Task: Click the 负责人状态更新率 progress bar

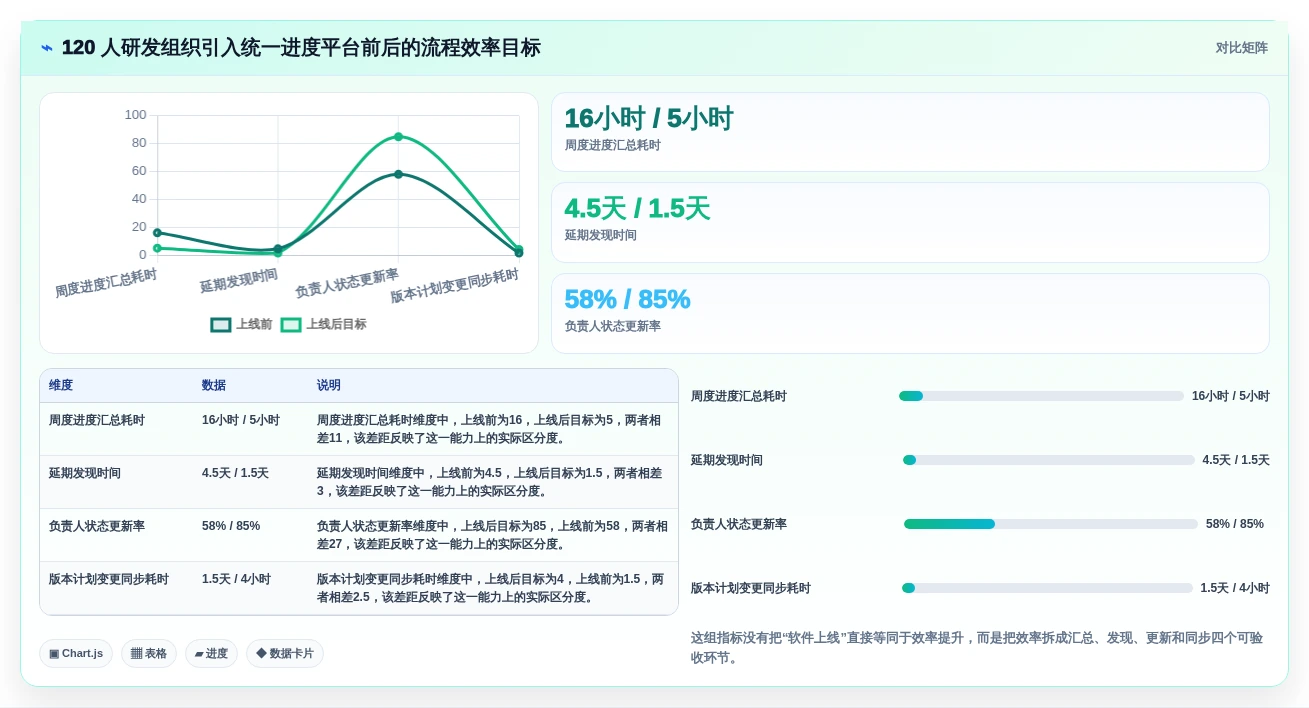Action: pyautogui.click(x=1051, y=524)
